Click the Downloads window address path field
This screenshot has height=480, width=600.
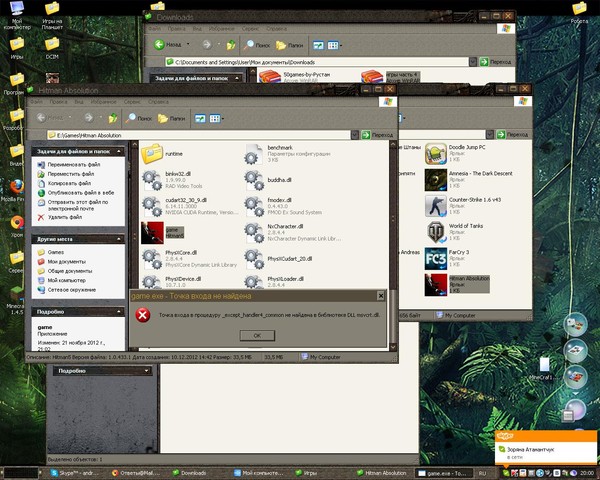pos(317,62)
